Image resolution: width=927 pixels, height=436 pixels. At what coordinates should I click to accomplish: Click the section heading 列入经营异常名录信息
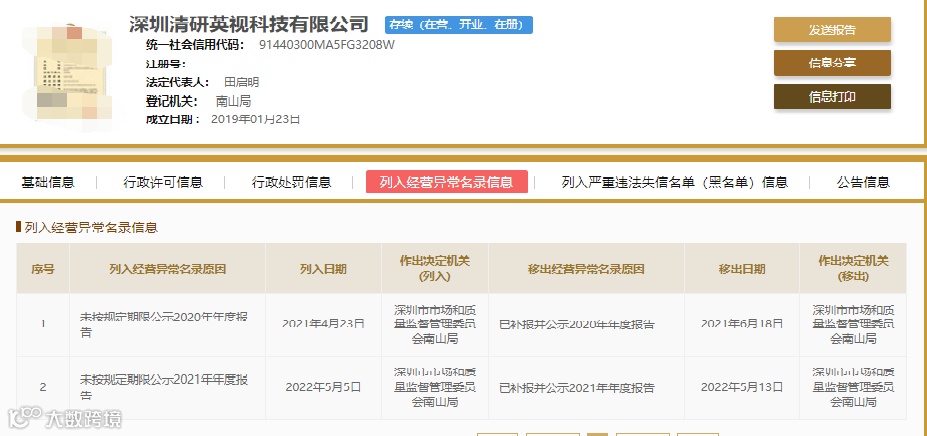pos(91,227)
